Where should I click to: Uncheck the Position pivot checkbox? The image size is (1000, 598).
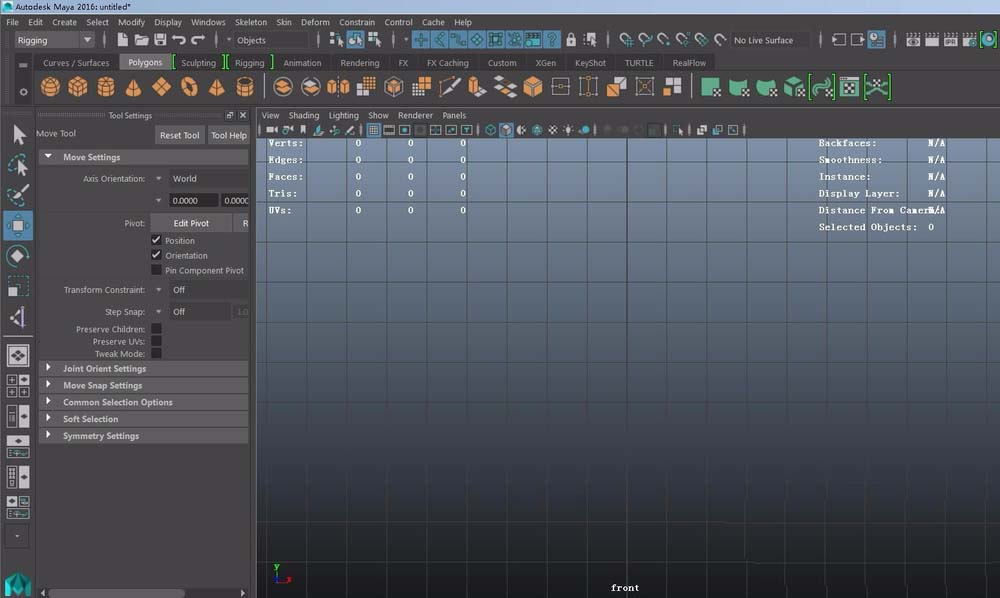[x=156, y=241]
